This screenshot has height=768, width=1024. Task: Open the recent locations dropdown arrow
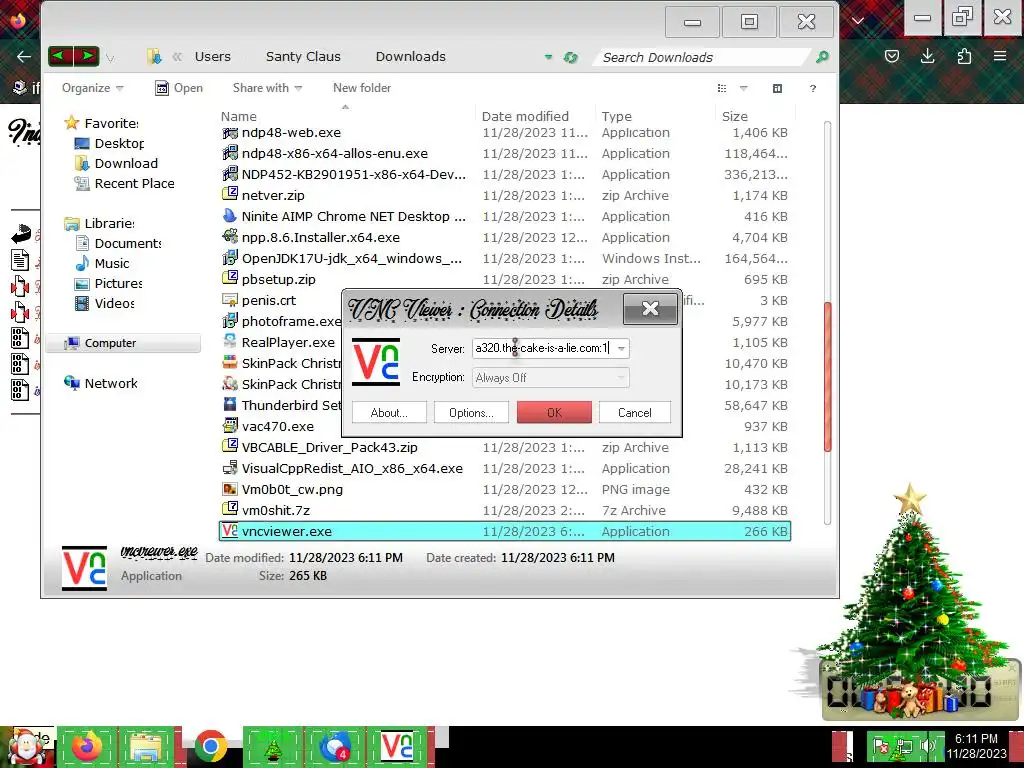[x=110, y=57]
